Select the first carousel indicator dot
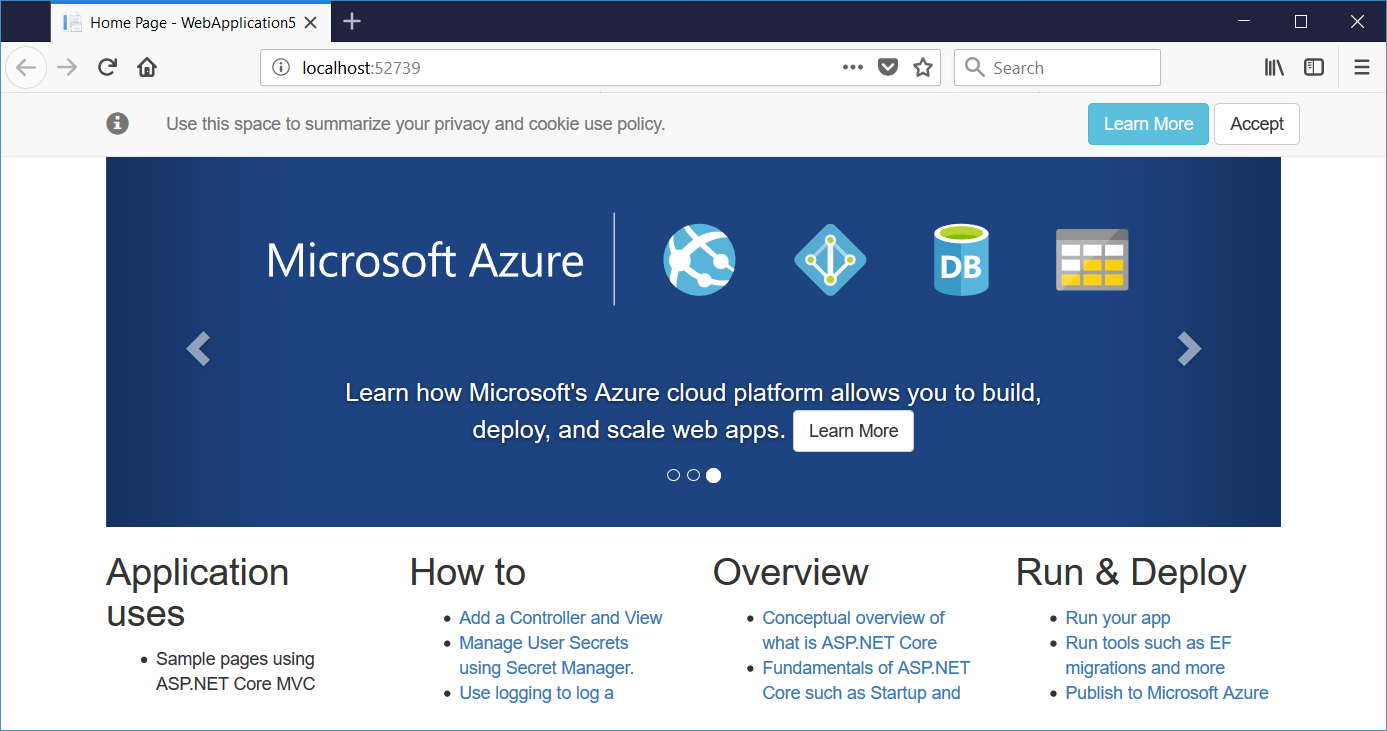 [x=674, y=475]
